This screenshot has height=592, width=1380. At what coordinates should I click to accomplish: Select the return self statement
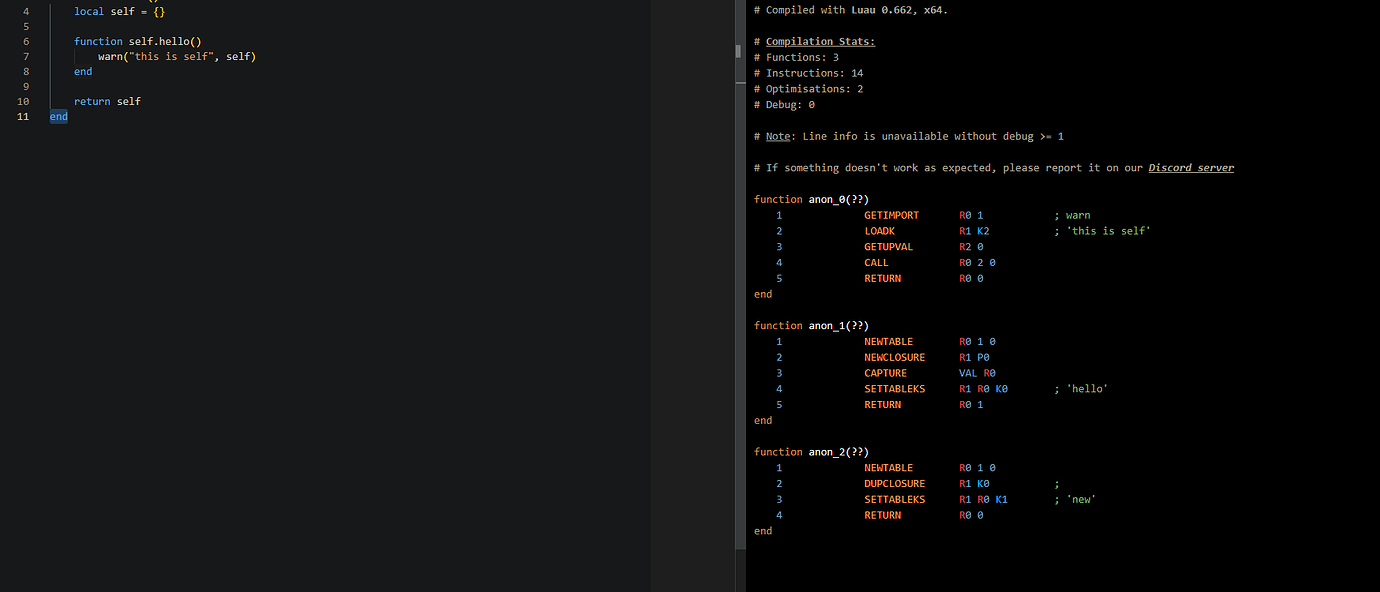pyautogui.click(x=105, y=101)
